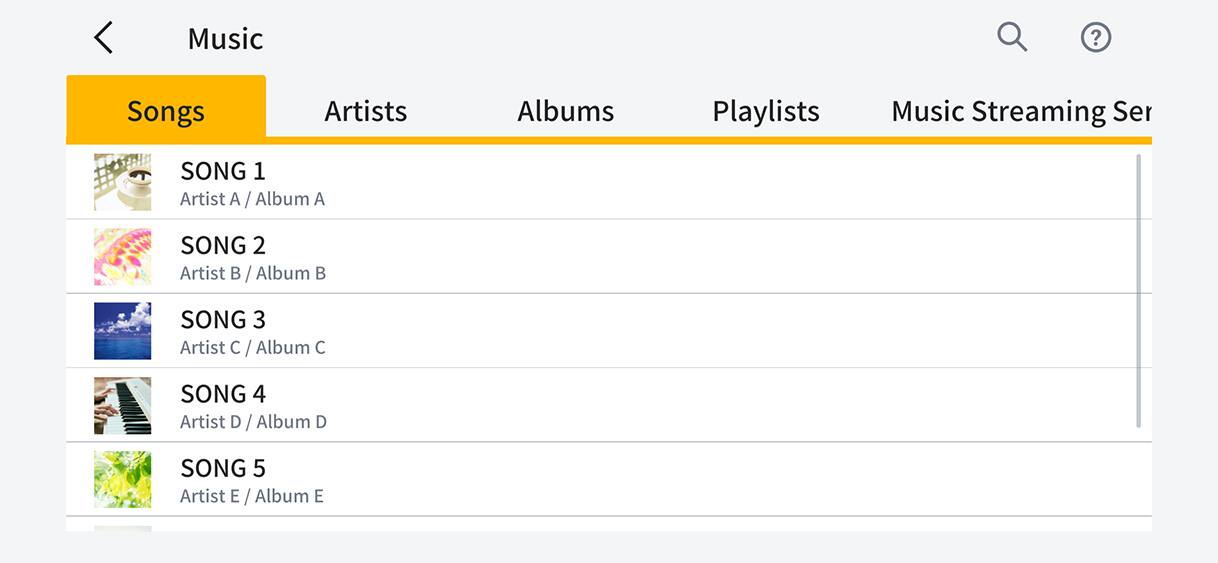Play SONG 5 by Artist E
This screenshot has height=563, width=1218.
tap(600, 479)
